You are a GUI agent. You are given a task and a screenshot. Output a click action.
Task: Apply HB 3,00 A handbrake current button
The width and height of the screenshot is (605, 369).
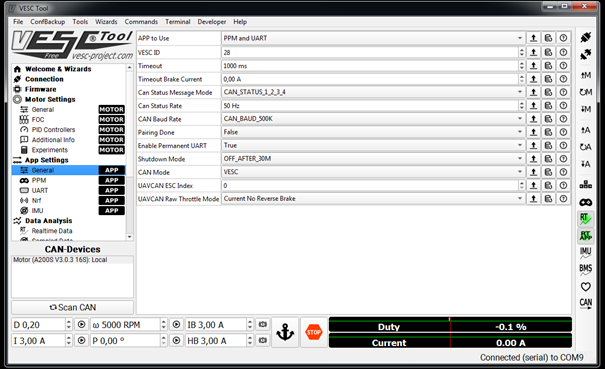pos(263,340)
